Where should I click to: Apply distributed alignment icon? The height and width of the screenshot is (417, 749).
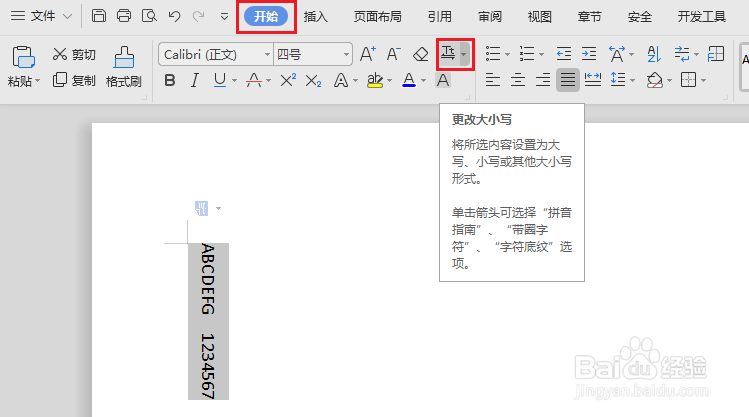tap(593, 80)
